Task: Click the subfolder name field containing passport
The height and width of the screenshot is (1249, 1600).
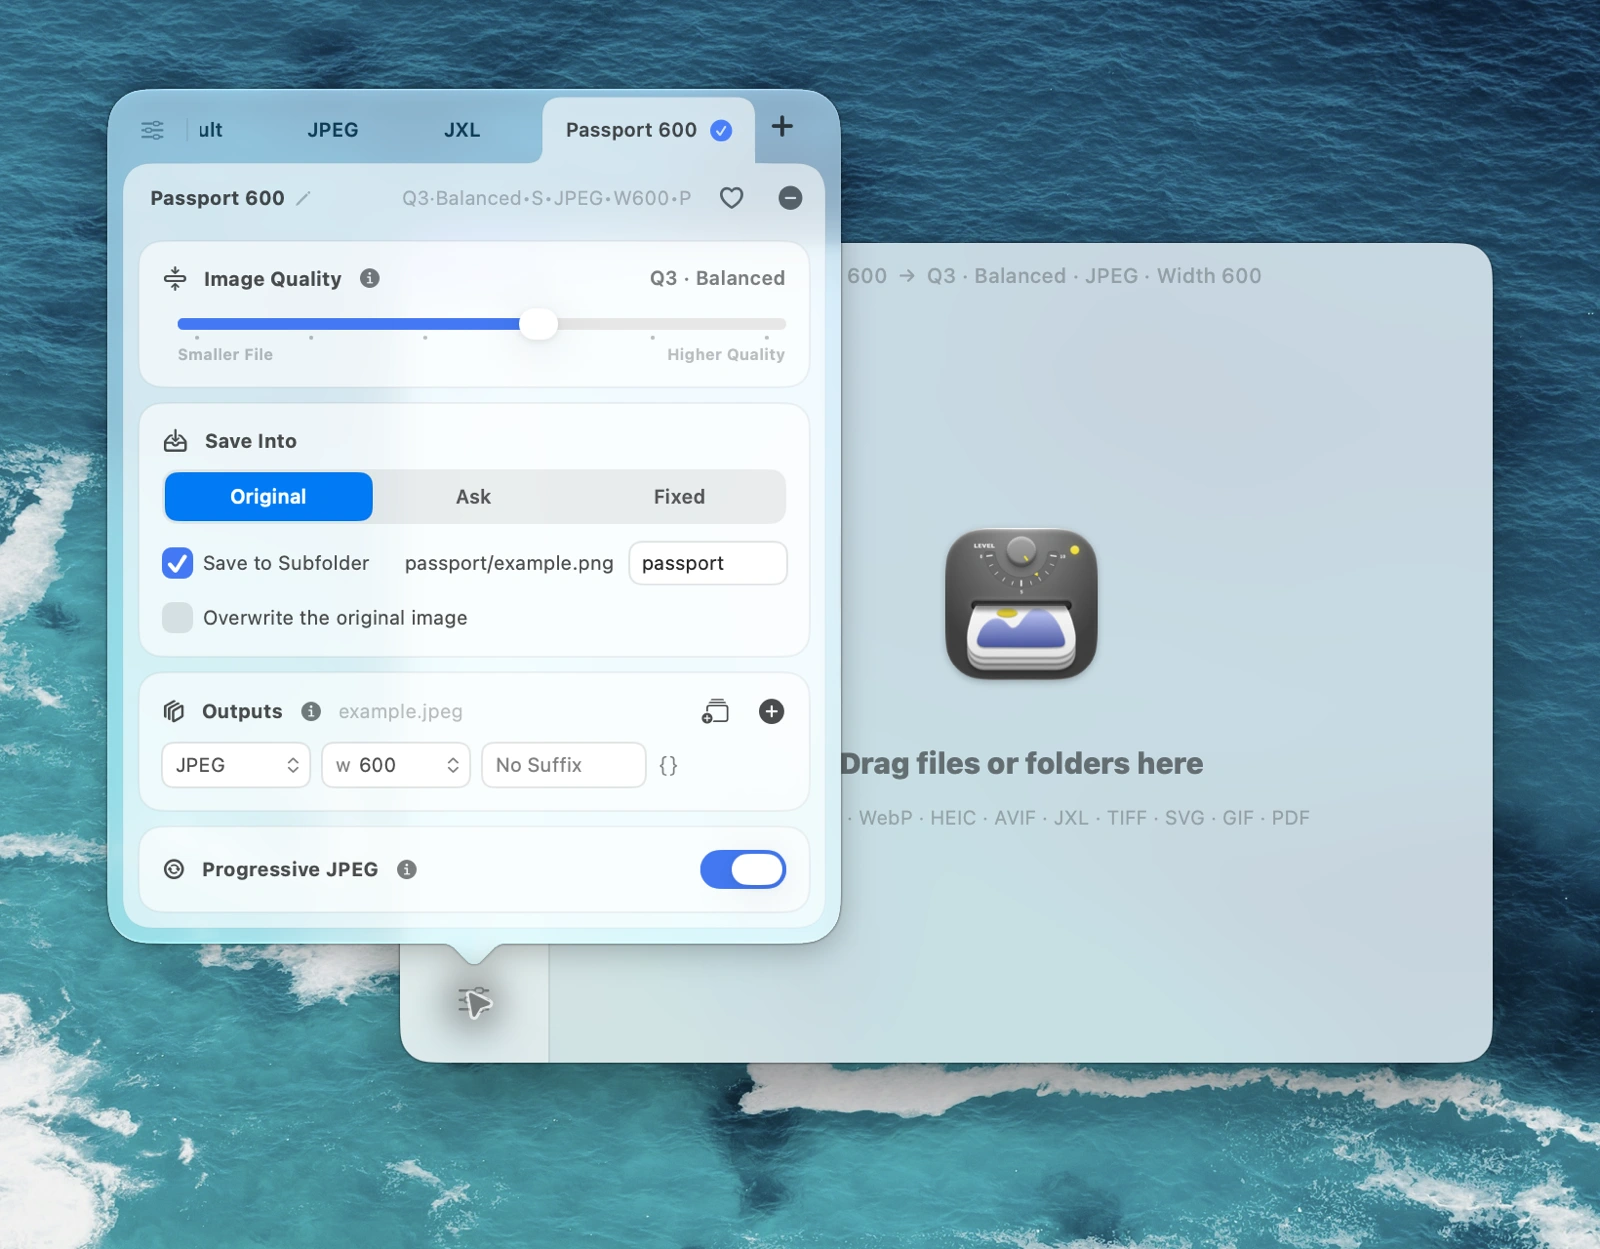Action: point(708,563)
